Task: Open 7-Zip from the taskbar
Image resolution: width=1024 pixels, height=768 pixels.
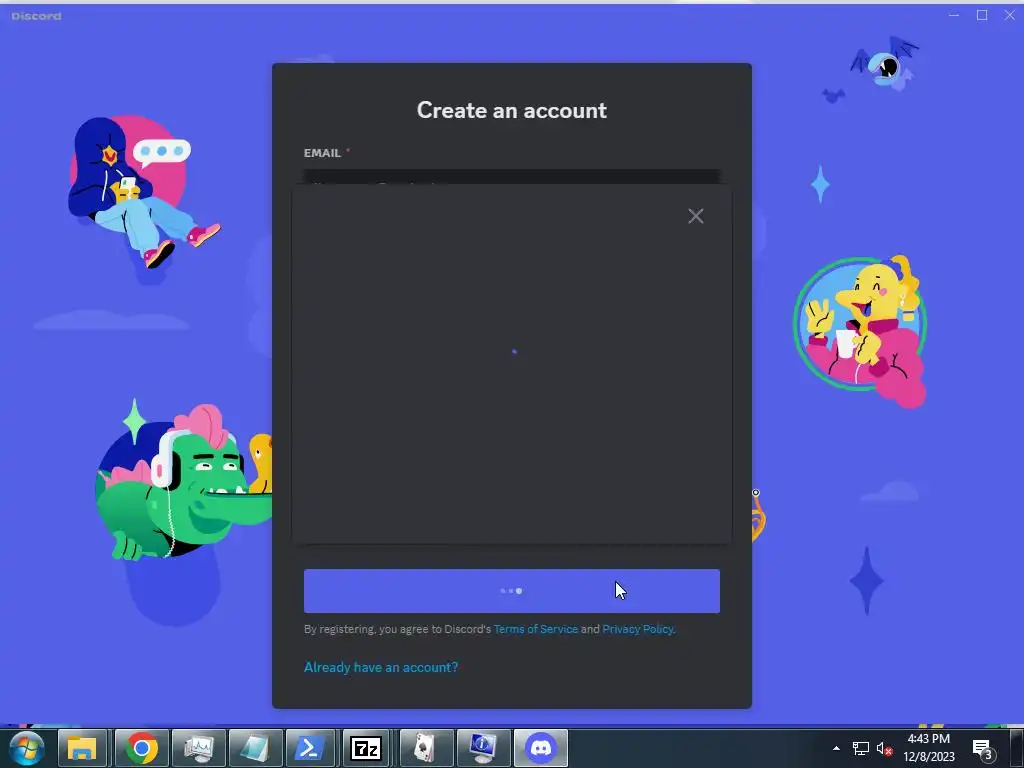Action: [366, 748]
